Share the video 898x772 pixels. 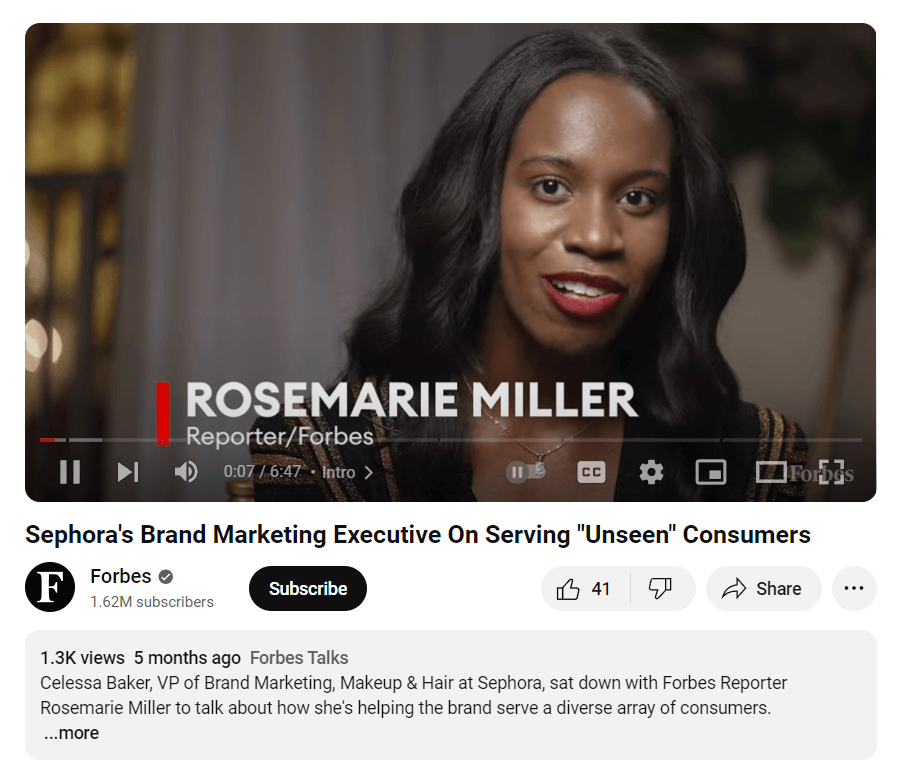pyautogui.click(x=763, y=588)
